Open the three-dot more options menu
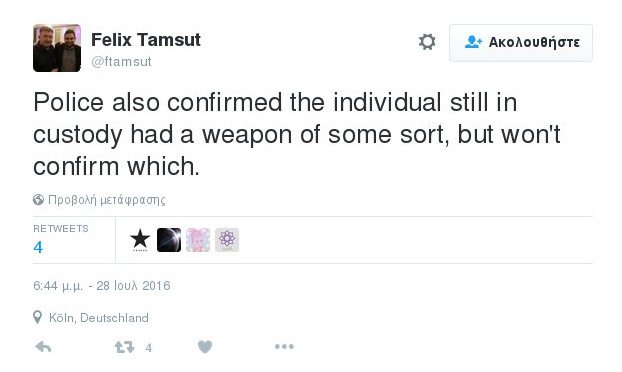 (284, 347)
